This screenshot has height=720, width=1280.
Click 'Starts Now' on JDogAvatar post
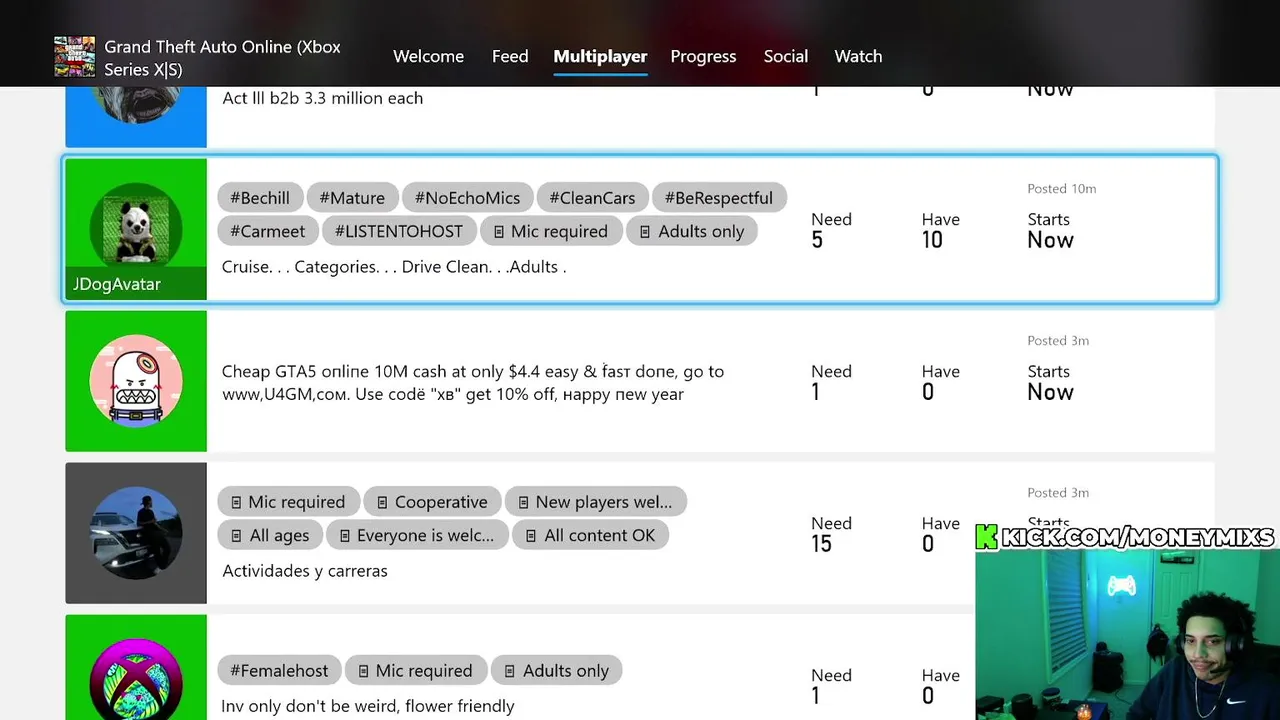1050,230
